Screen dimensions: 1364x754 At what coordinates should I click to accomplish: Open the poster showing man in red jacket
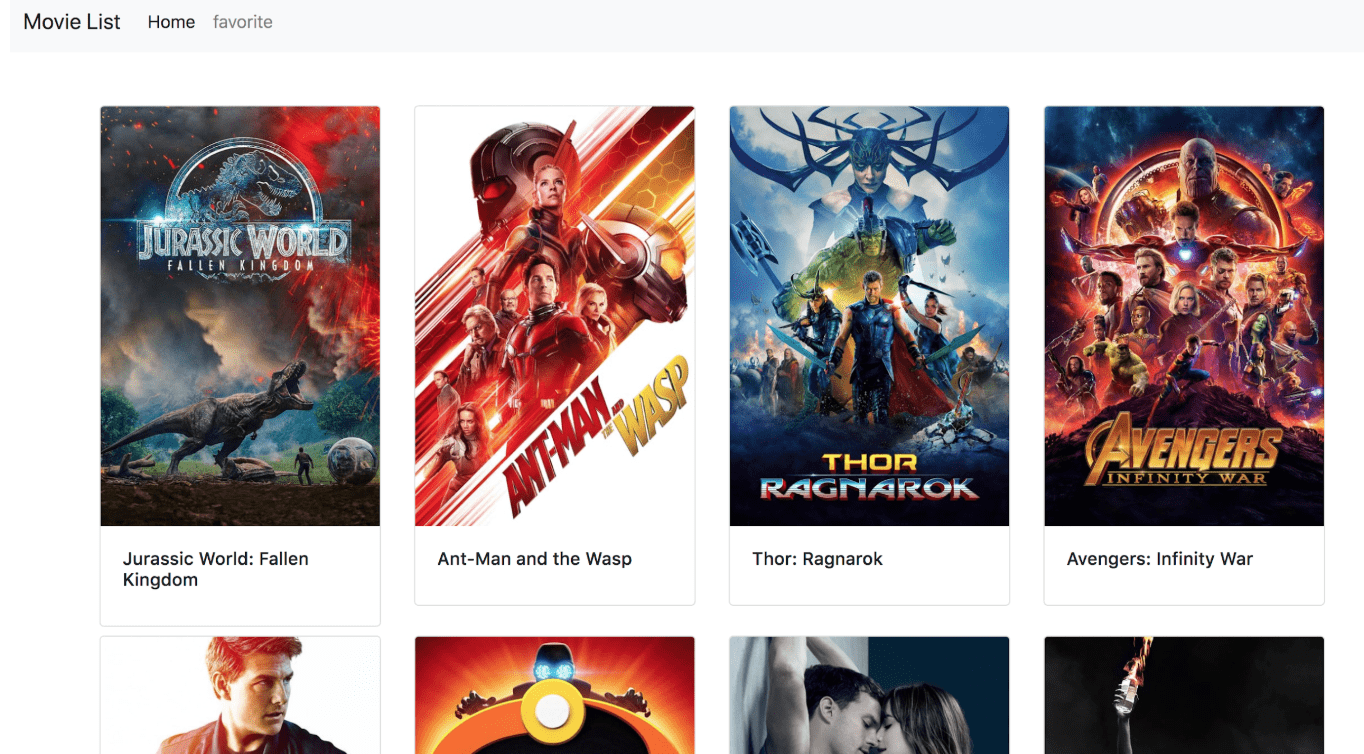click(240, 696)
